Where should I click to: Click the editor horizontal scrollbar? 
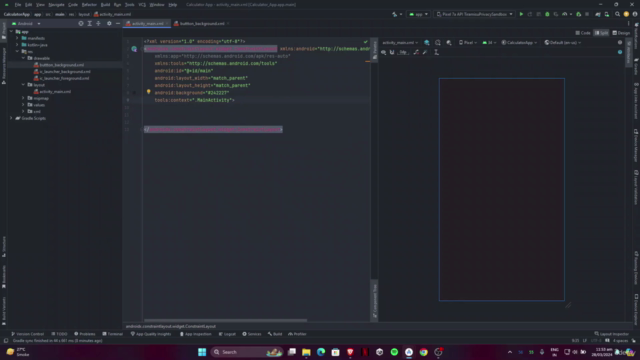(225, 320)
